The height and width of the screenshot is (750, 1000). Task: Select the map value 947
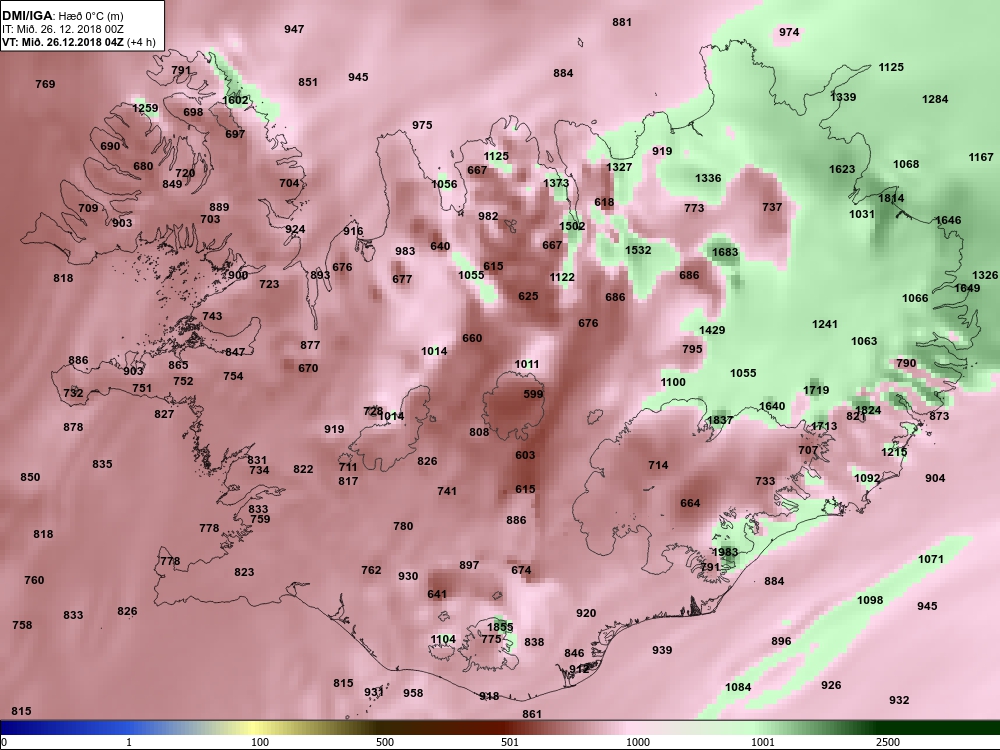pyautogui.click(x=294, y=29)
